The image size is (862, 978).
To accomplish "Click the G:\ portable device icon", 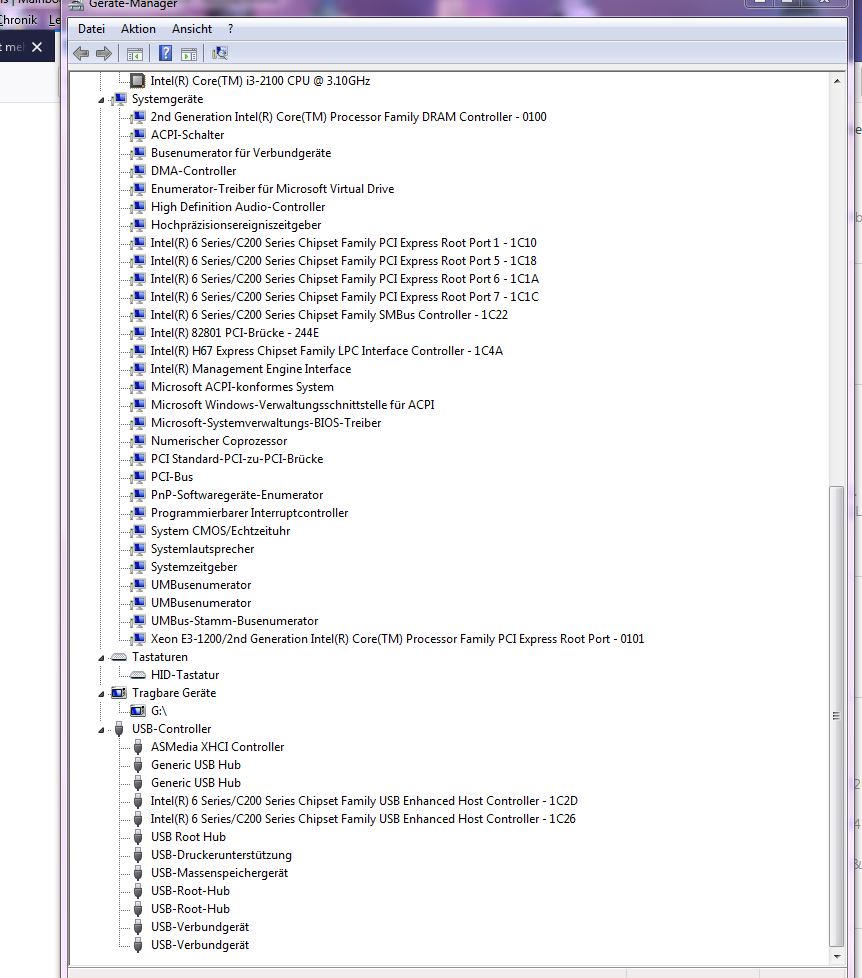I will pyautogui.click(x=137, y=711).
